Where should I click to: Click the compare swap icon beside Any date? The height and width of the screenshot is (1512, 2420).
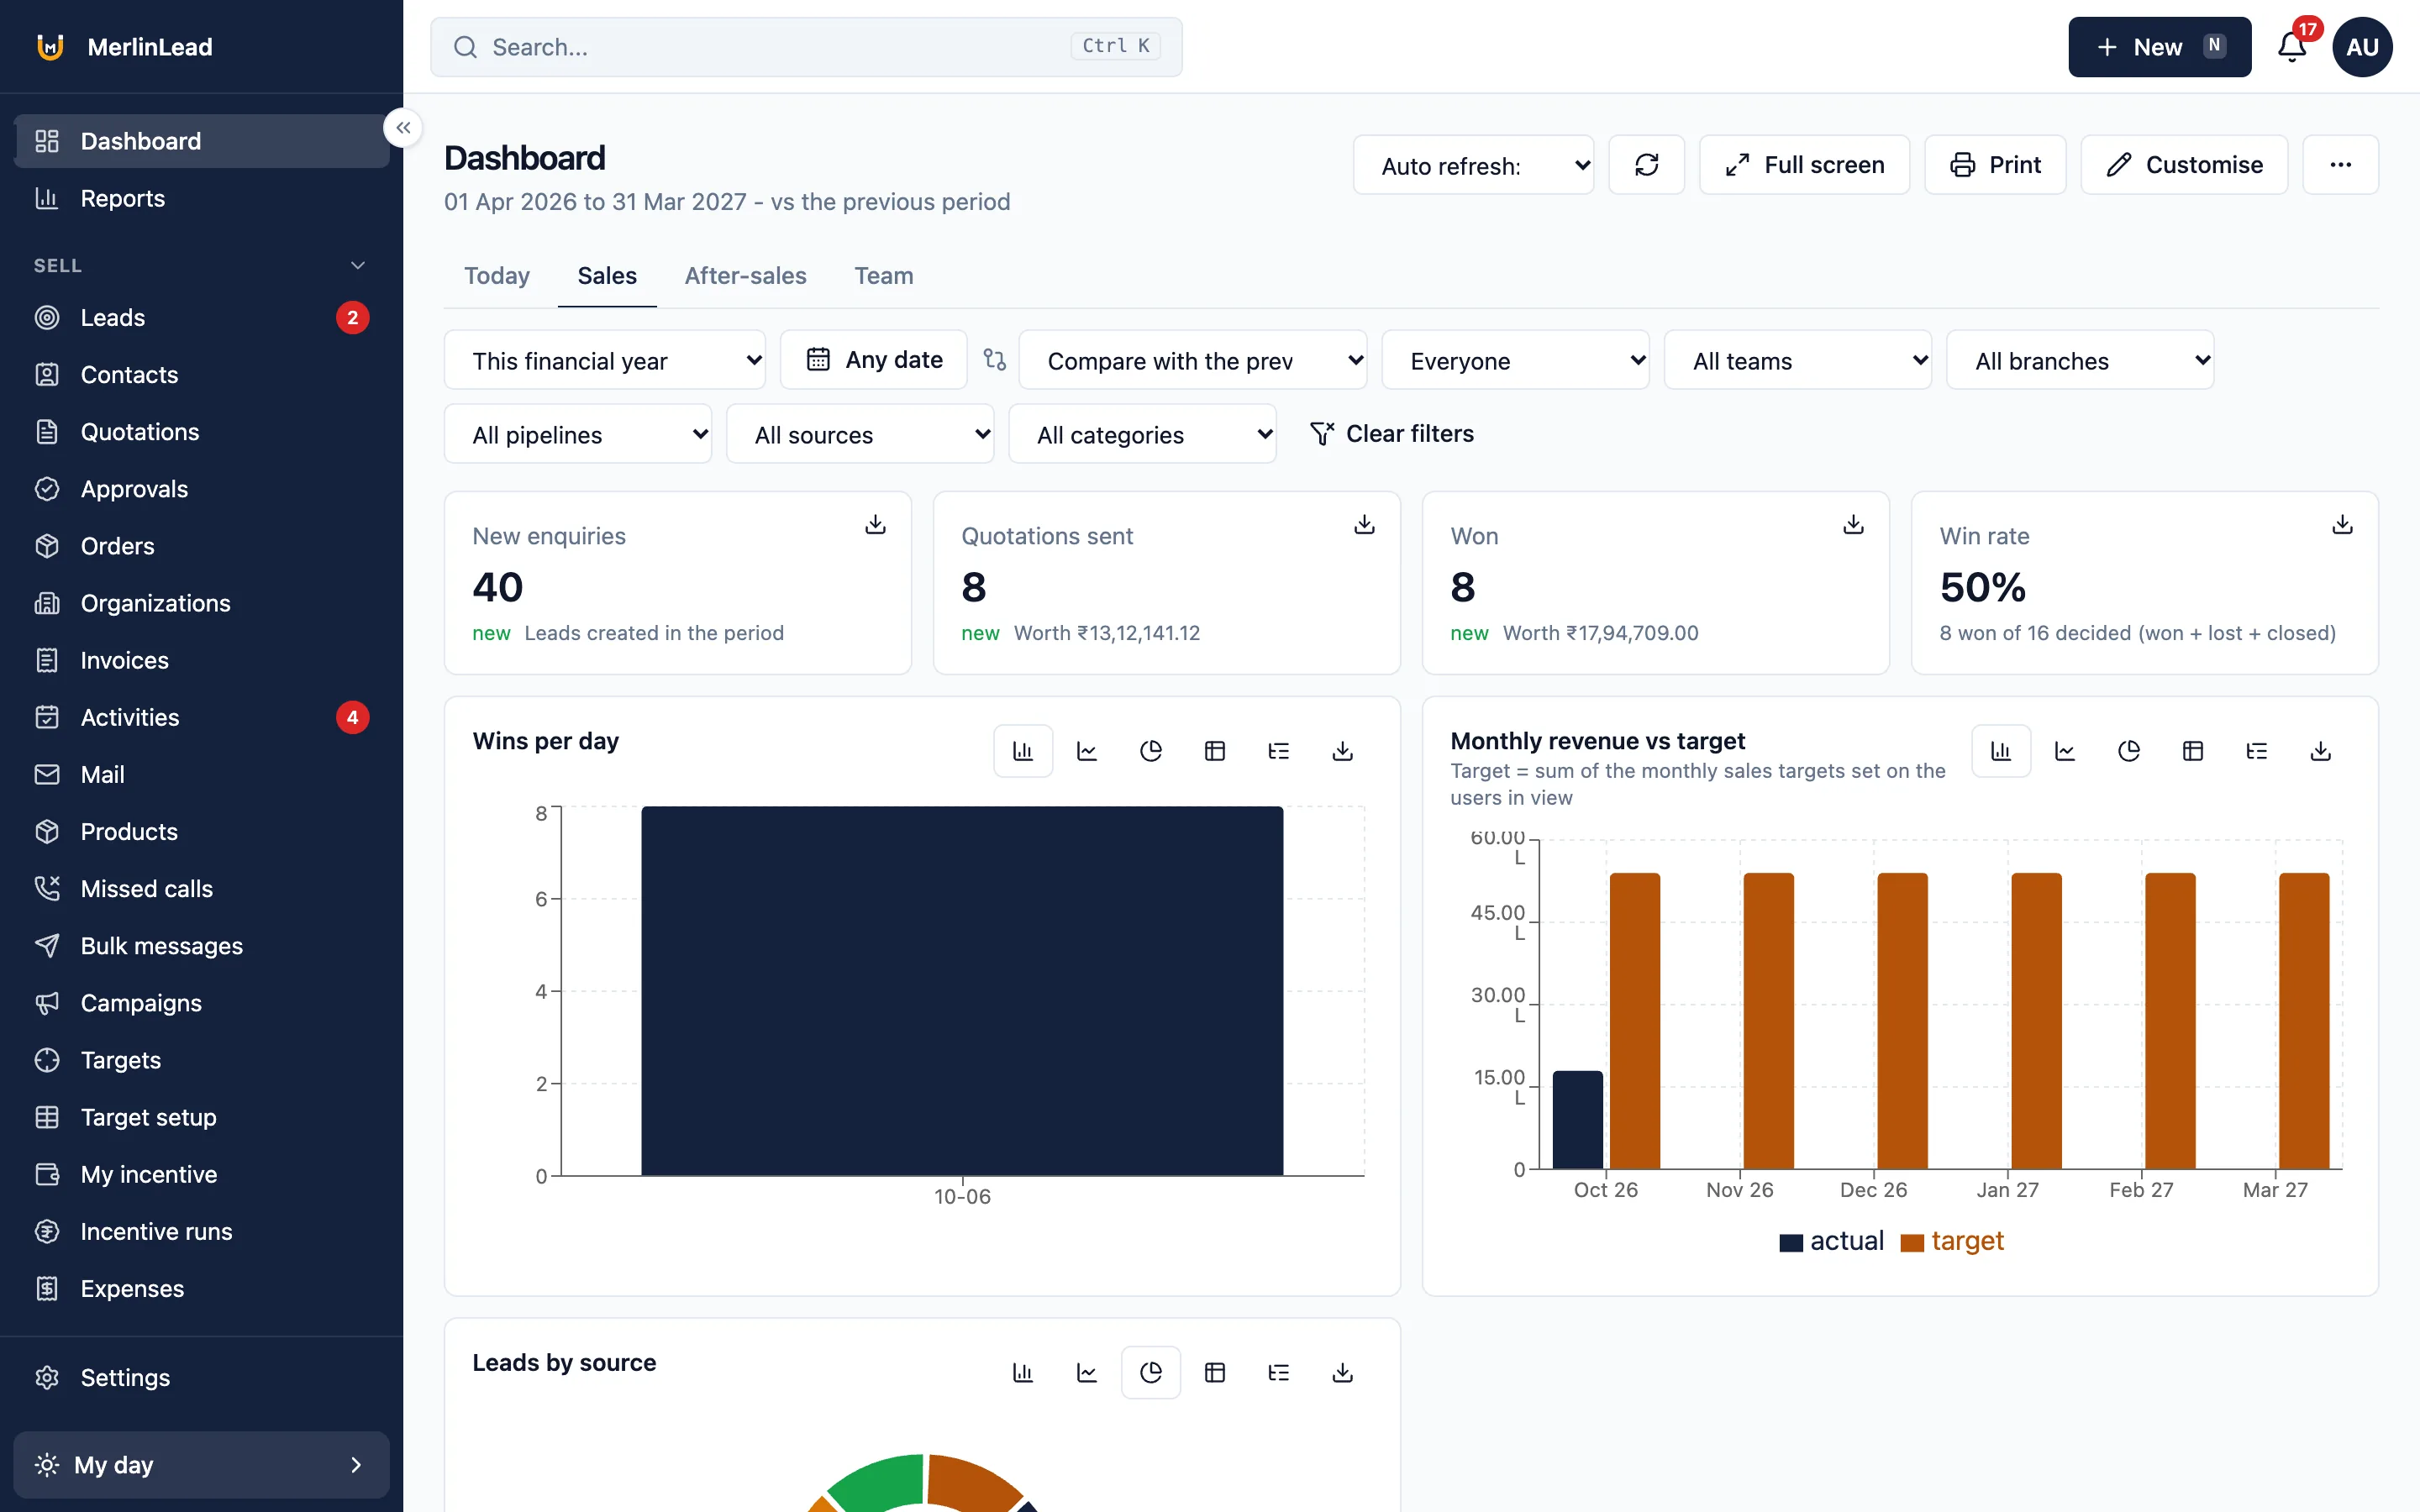pyautogui.click(x=994, y=359)
